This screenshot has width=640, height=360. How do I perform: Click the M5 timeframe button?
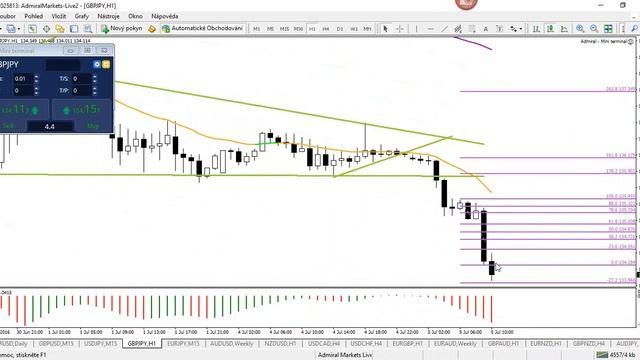click(270, 29)
